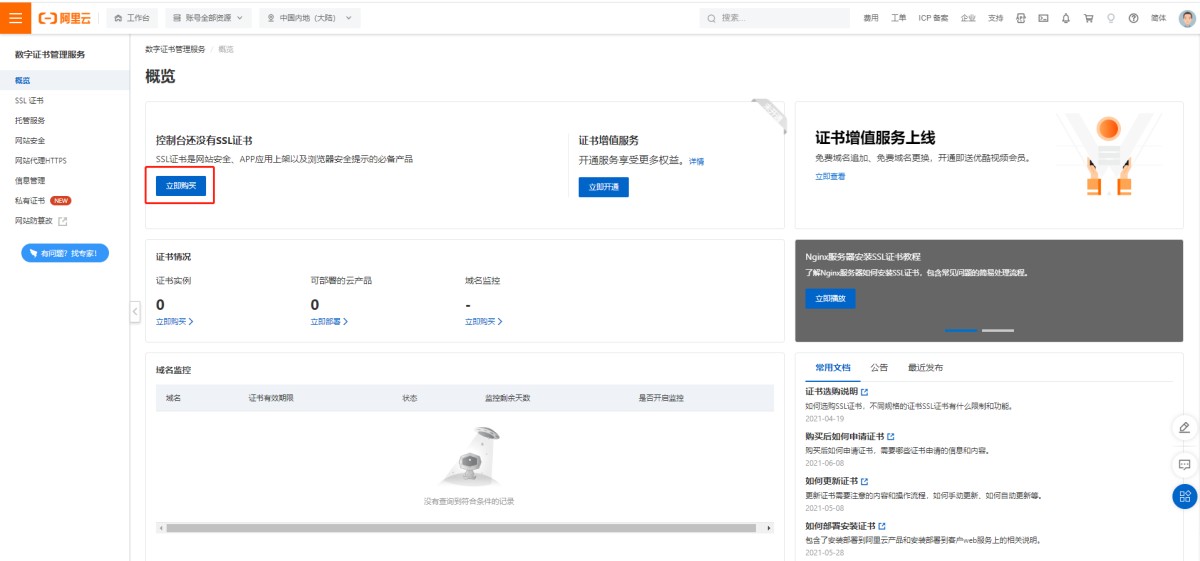
Task: Click the 立即购买 button for SSL certificate
Action: [x=181, y=186]
